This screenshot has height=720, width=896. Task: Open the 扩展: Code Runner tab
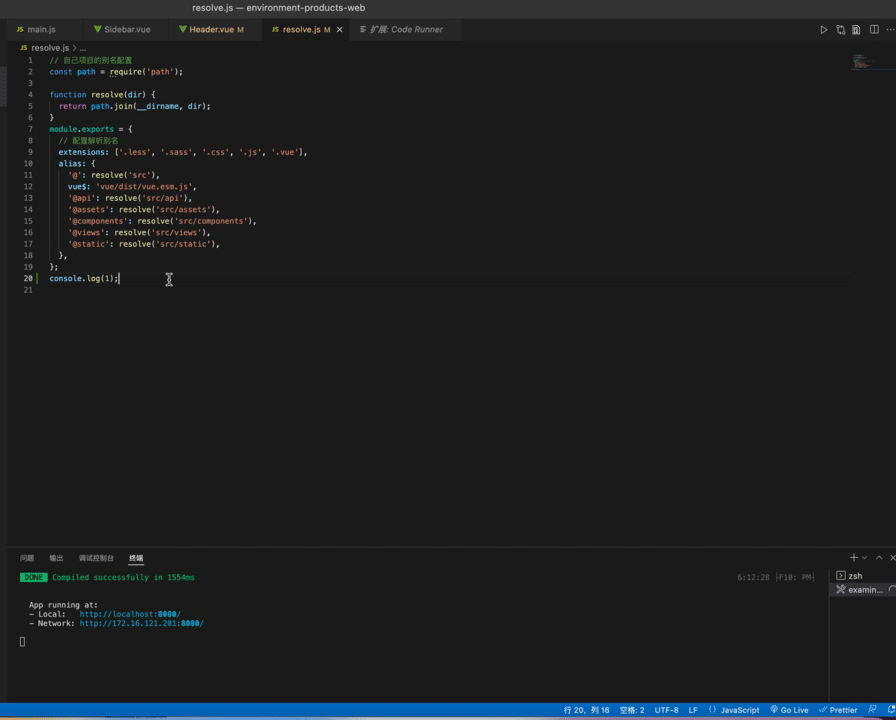pyautogui.click(x=406, y=30)
